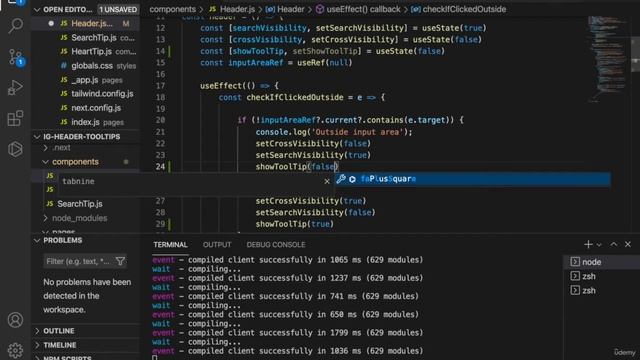Collapse the components folder

pos(75,162)
